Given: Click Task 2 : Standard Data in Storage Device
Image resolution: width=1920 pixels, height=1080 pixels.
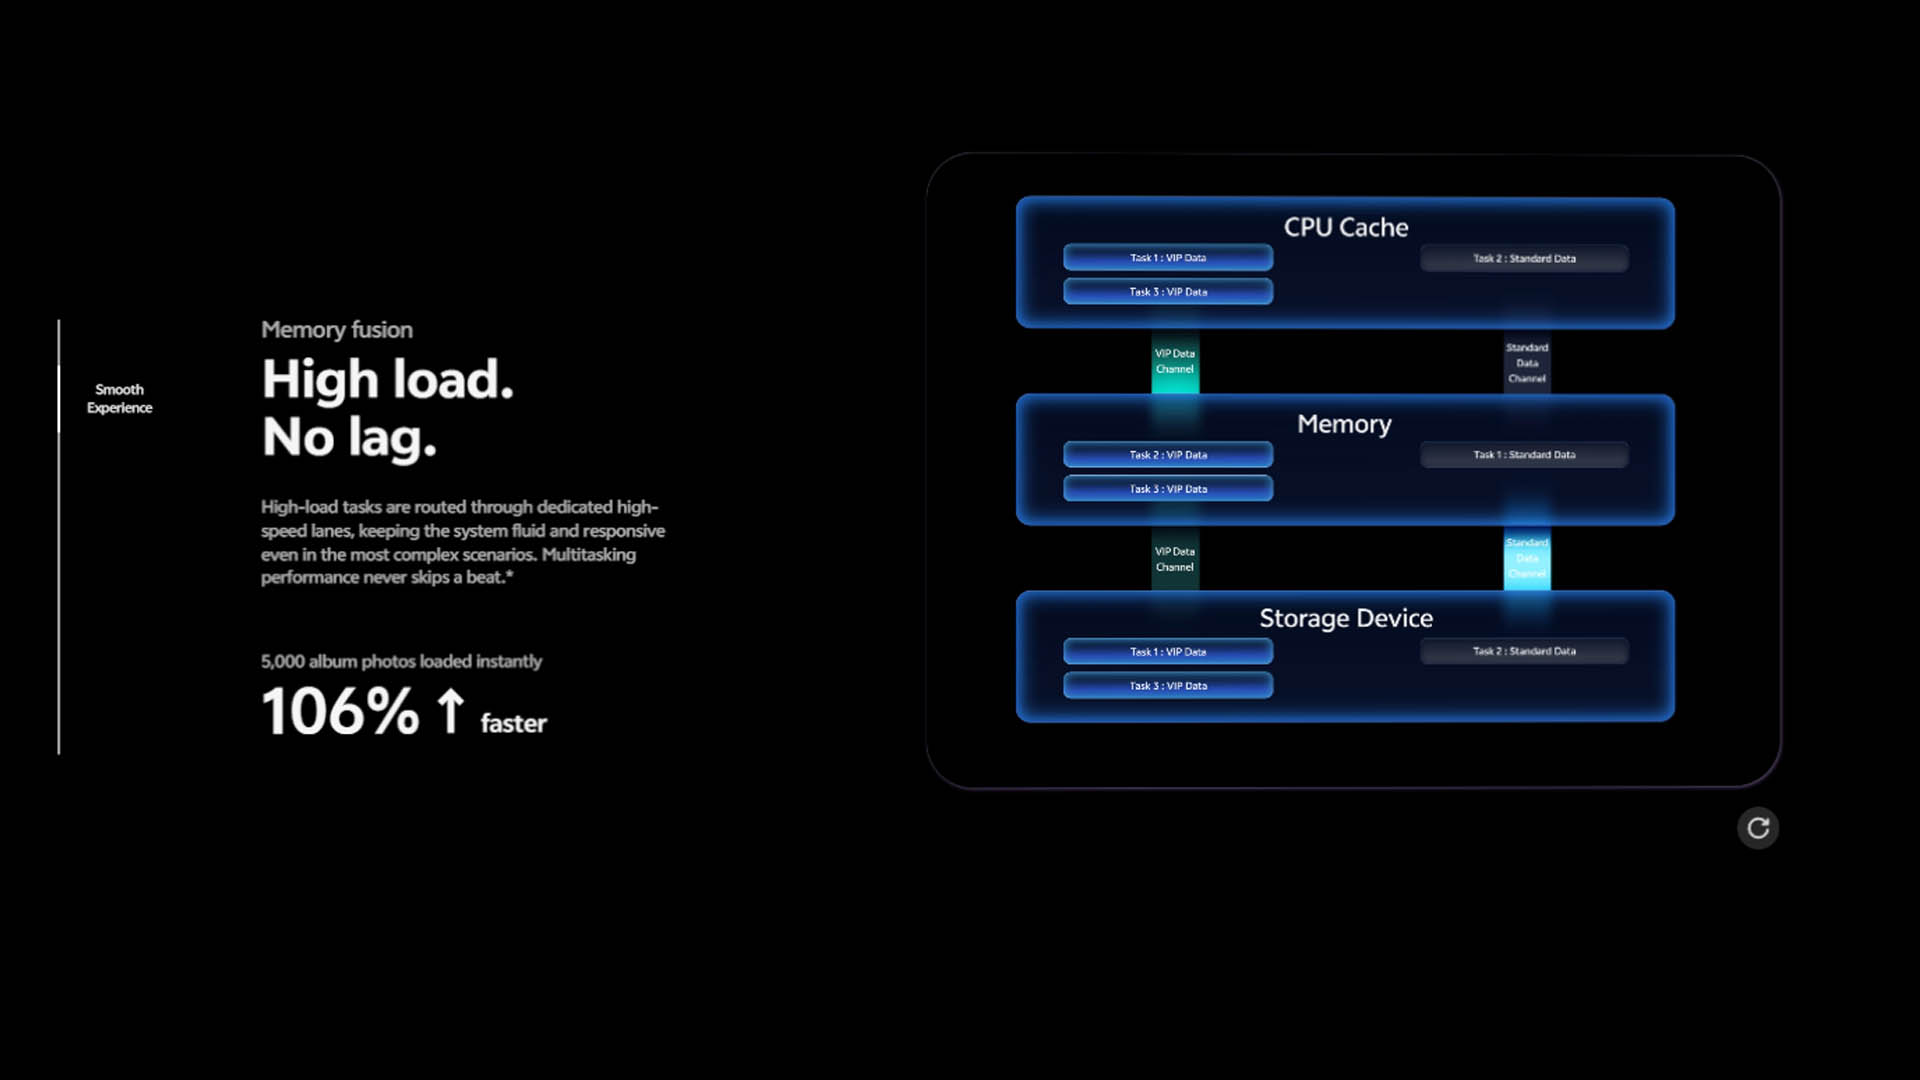Looking at the screenshot, I should click(1523, 651).
